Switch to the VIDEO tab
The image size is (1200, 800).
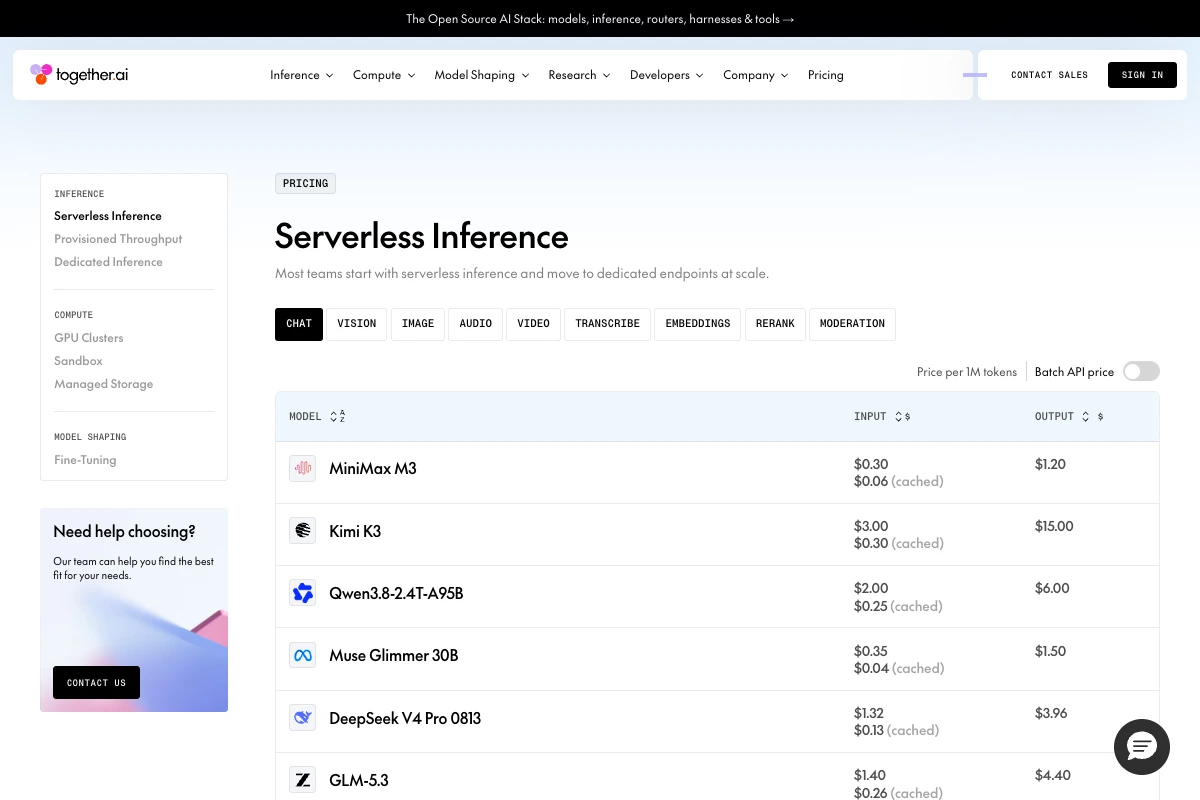[534, 324]
